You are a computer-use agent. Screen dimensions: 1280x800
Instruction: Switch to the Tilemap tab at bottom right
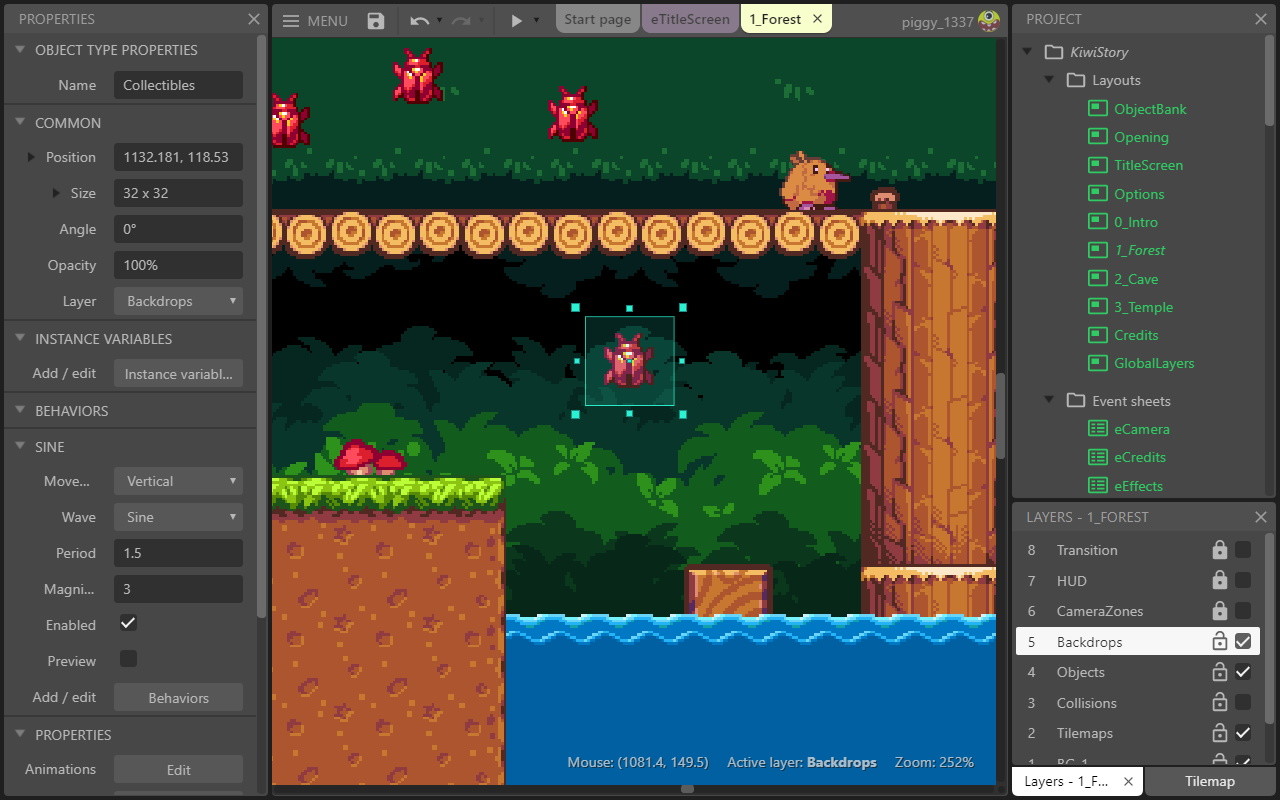(1210, 781)
